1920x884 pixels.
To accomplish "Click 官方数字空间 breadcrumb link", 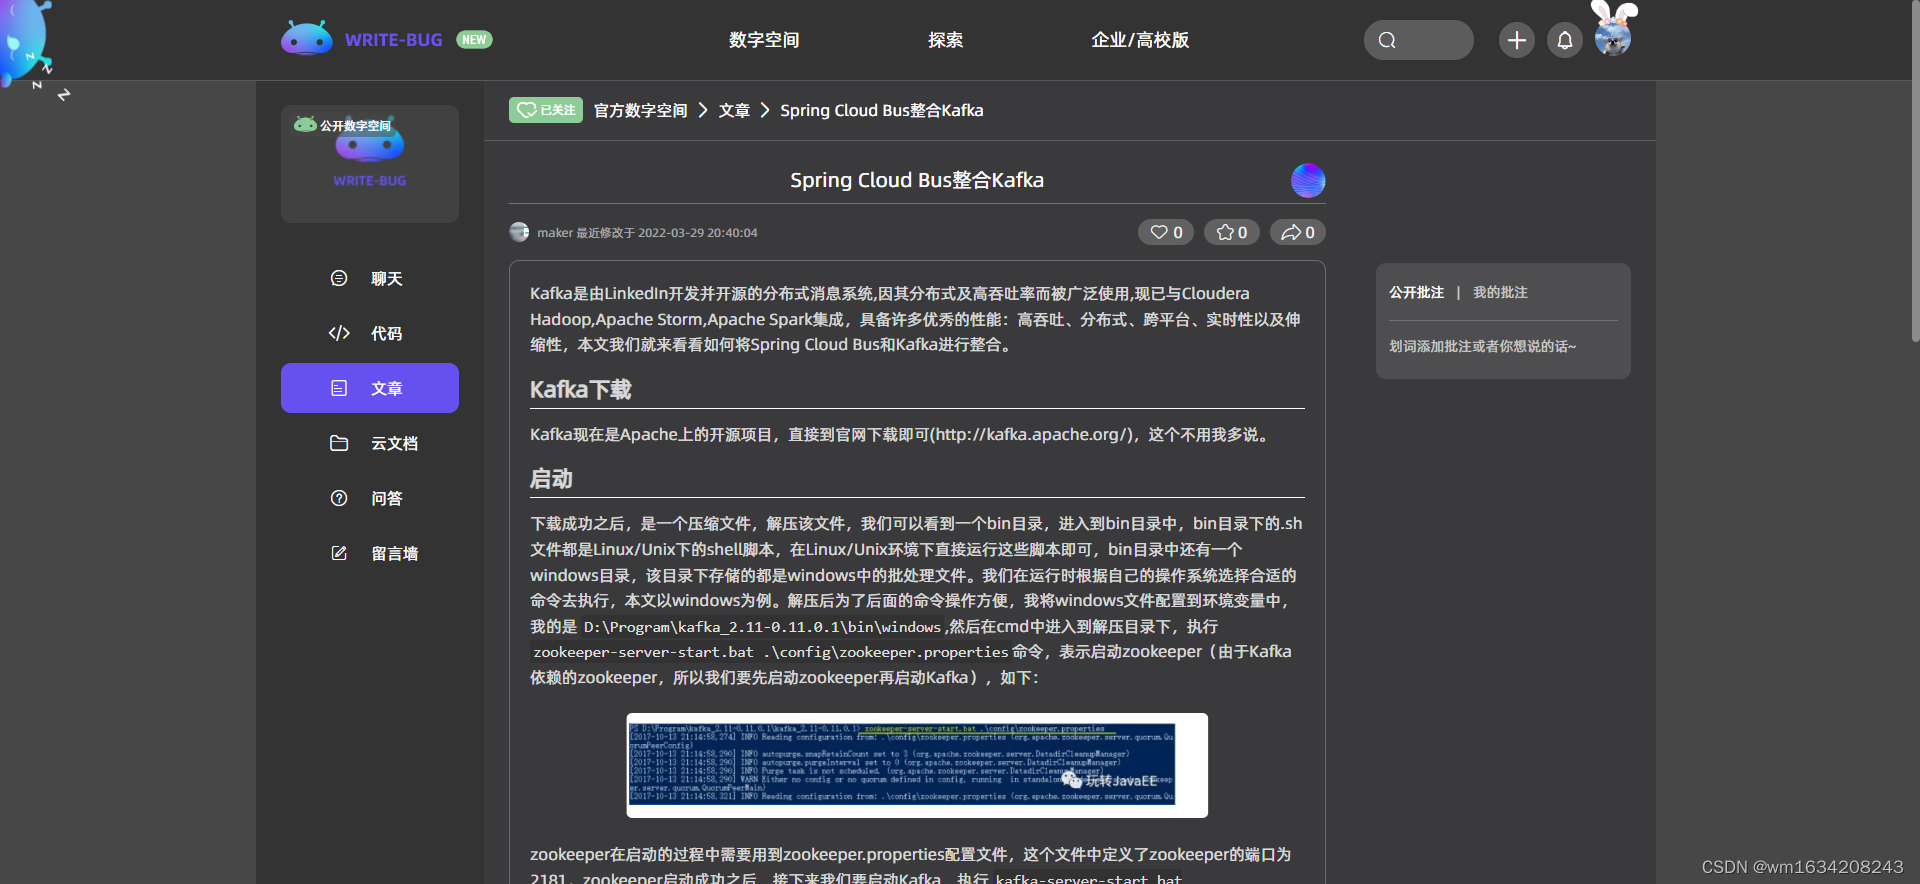I will (640, 110).
